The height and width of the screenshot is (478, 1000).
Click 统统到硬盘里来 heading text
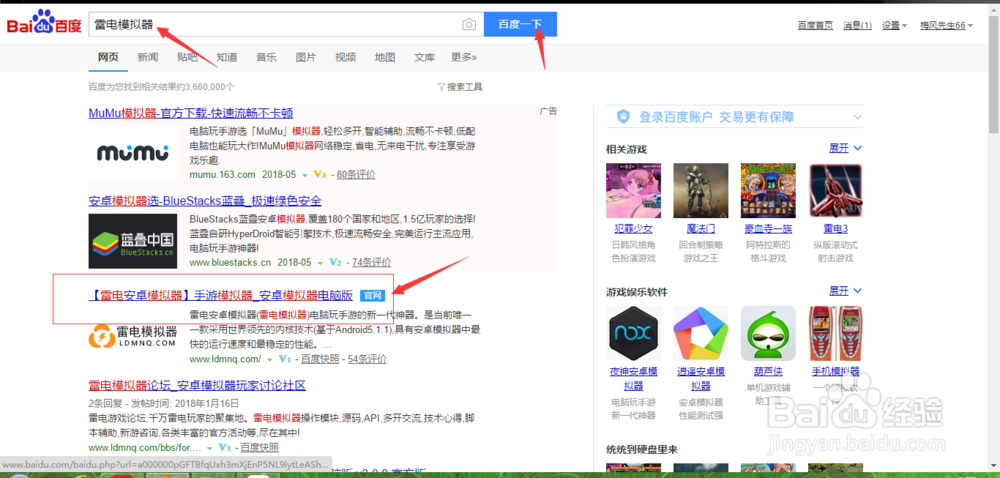tap(642, 450)
